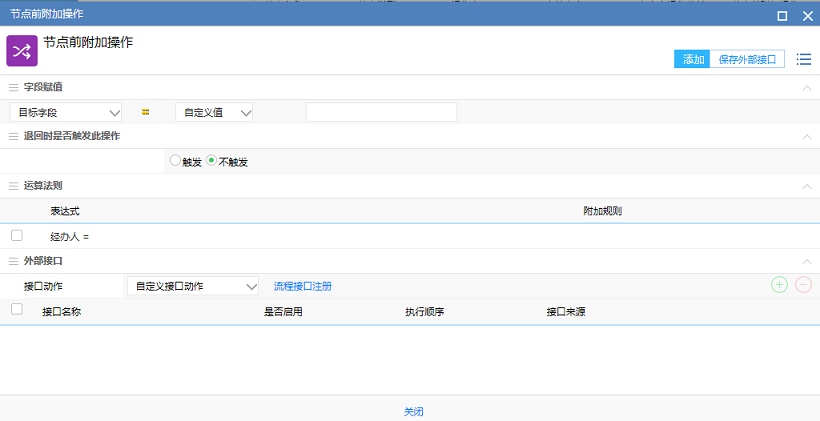Select the 不触发 radio button

[x=211, y=161]
